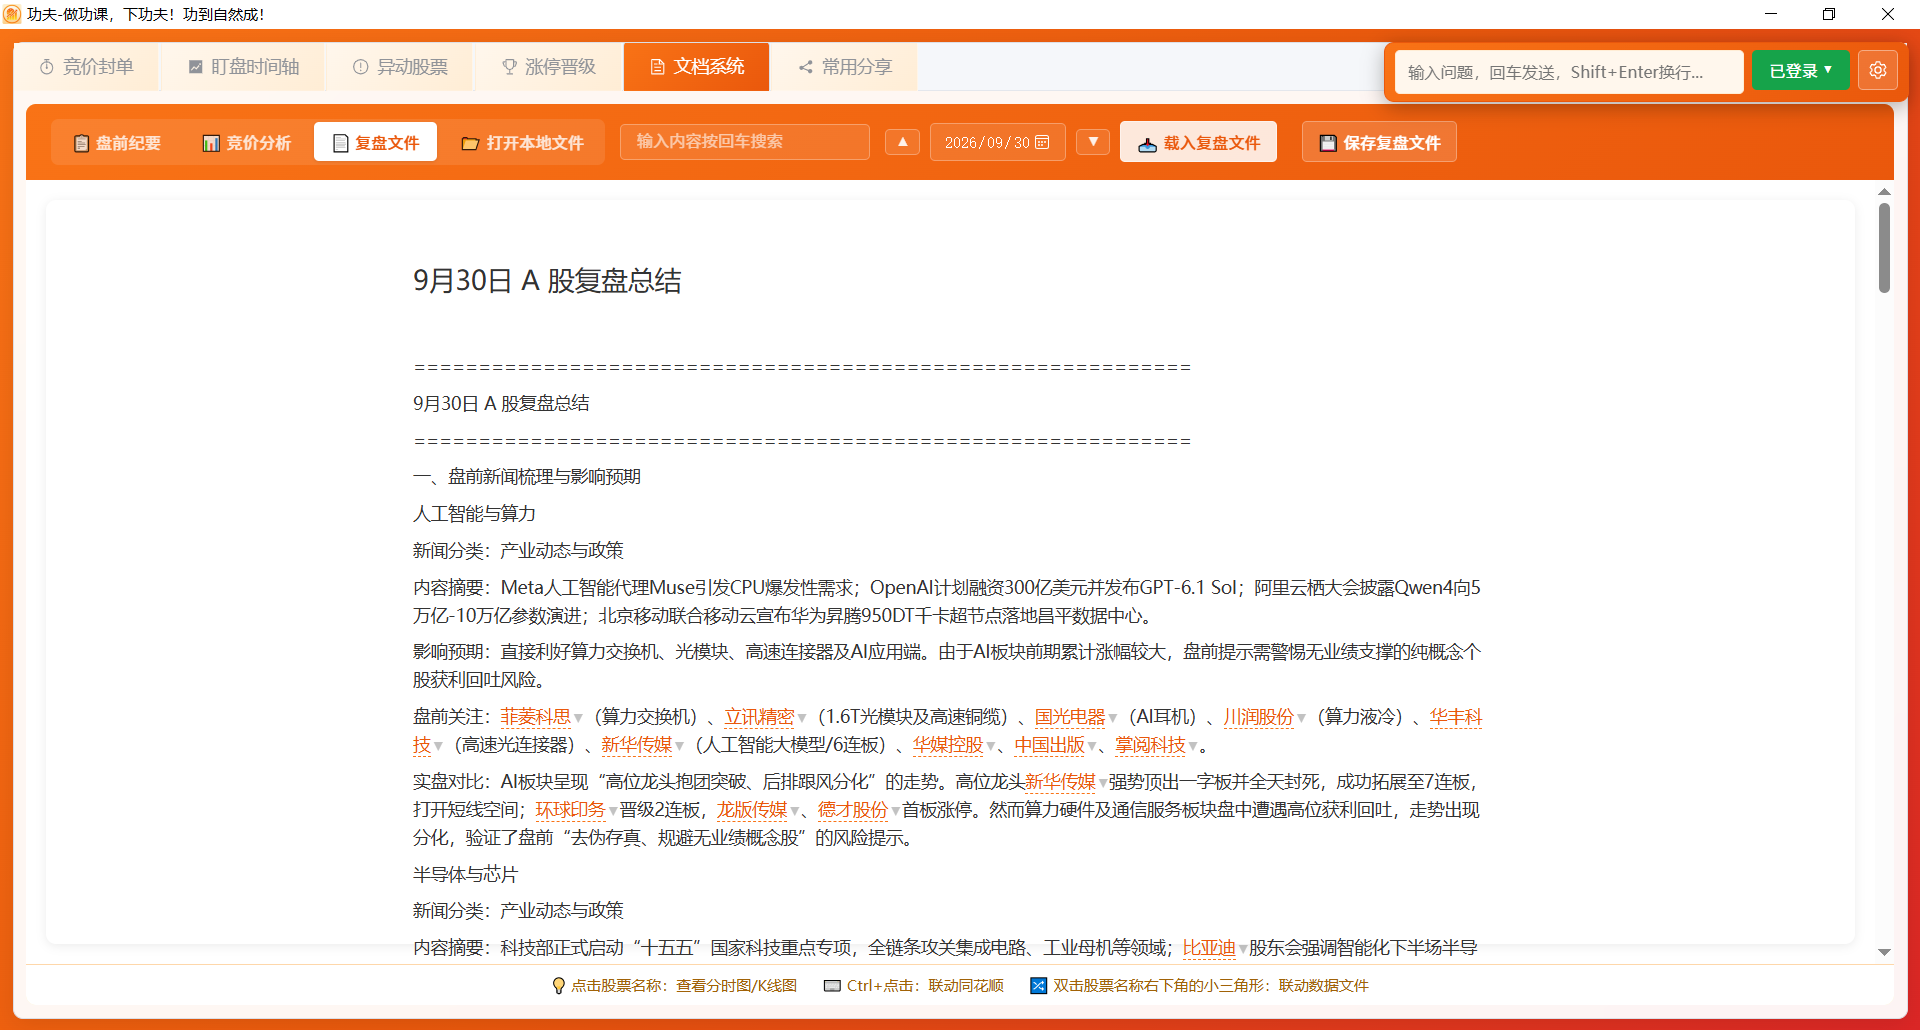
Task: Click triangle next to 环球印务
Action: [613, 812]
